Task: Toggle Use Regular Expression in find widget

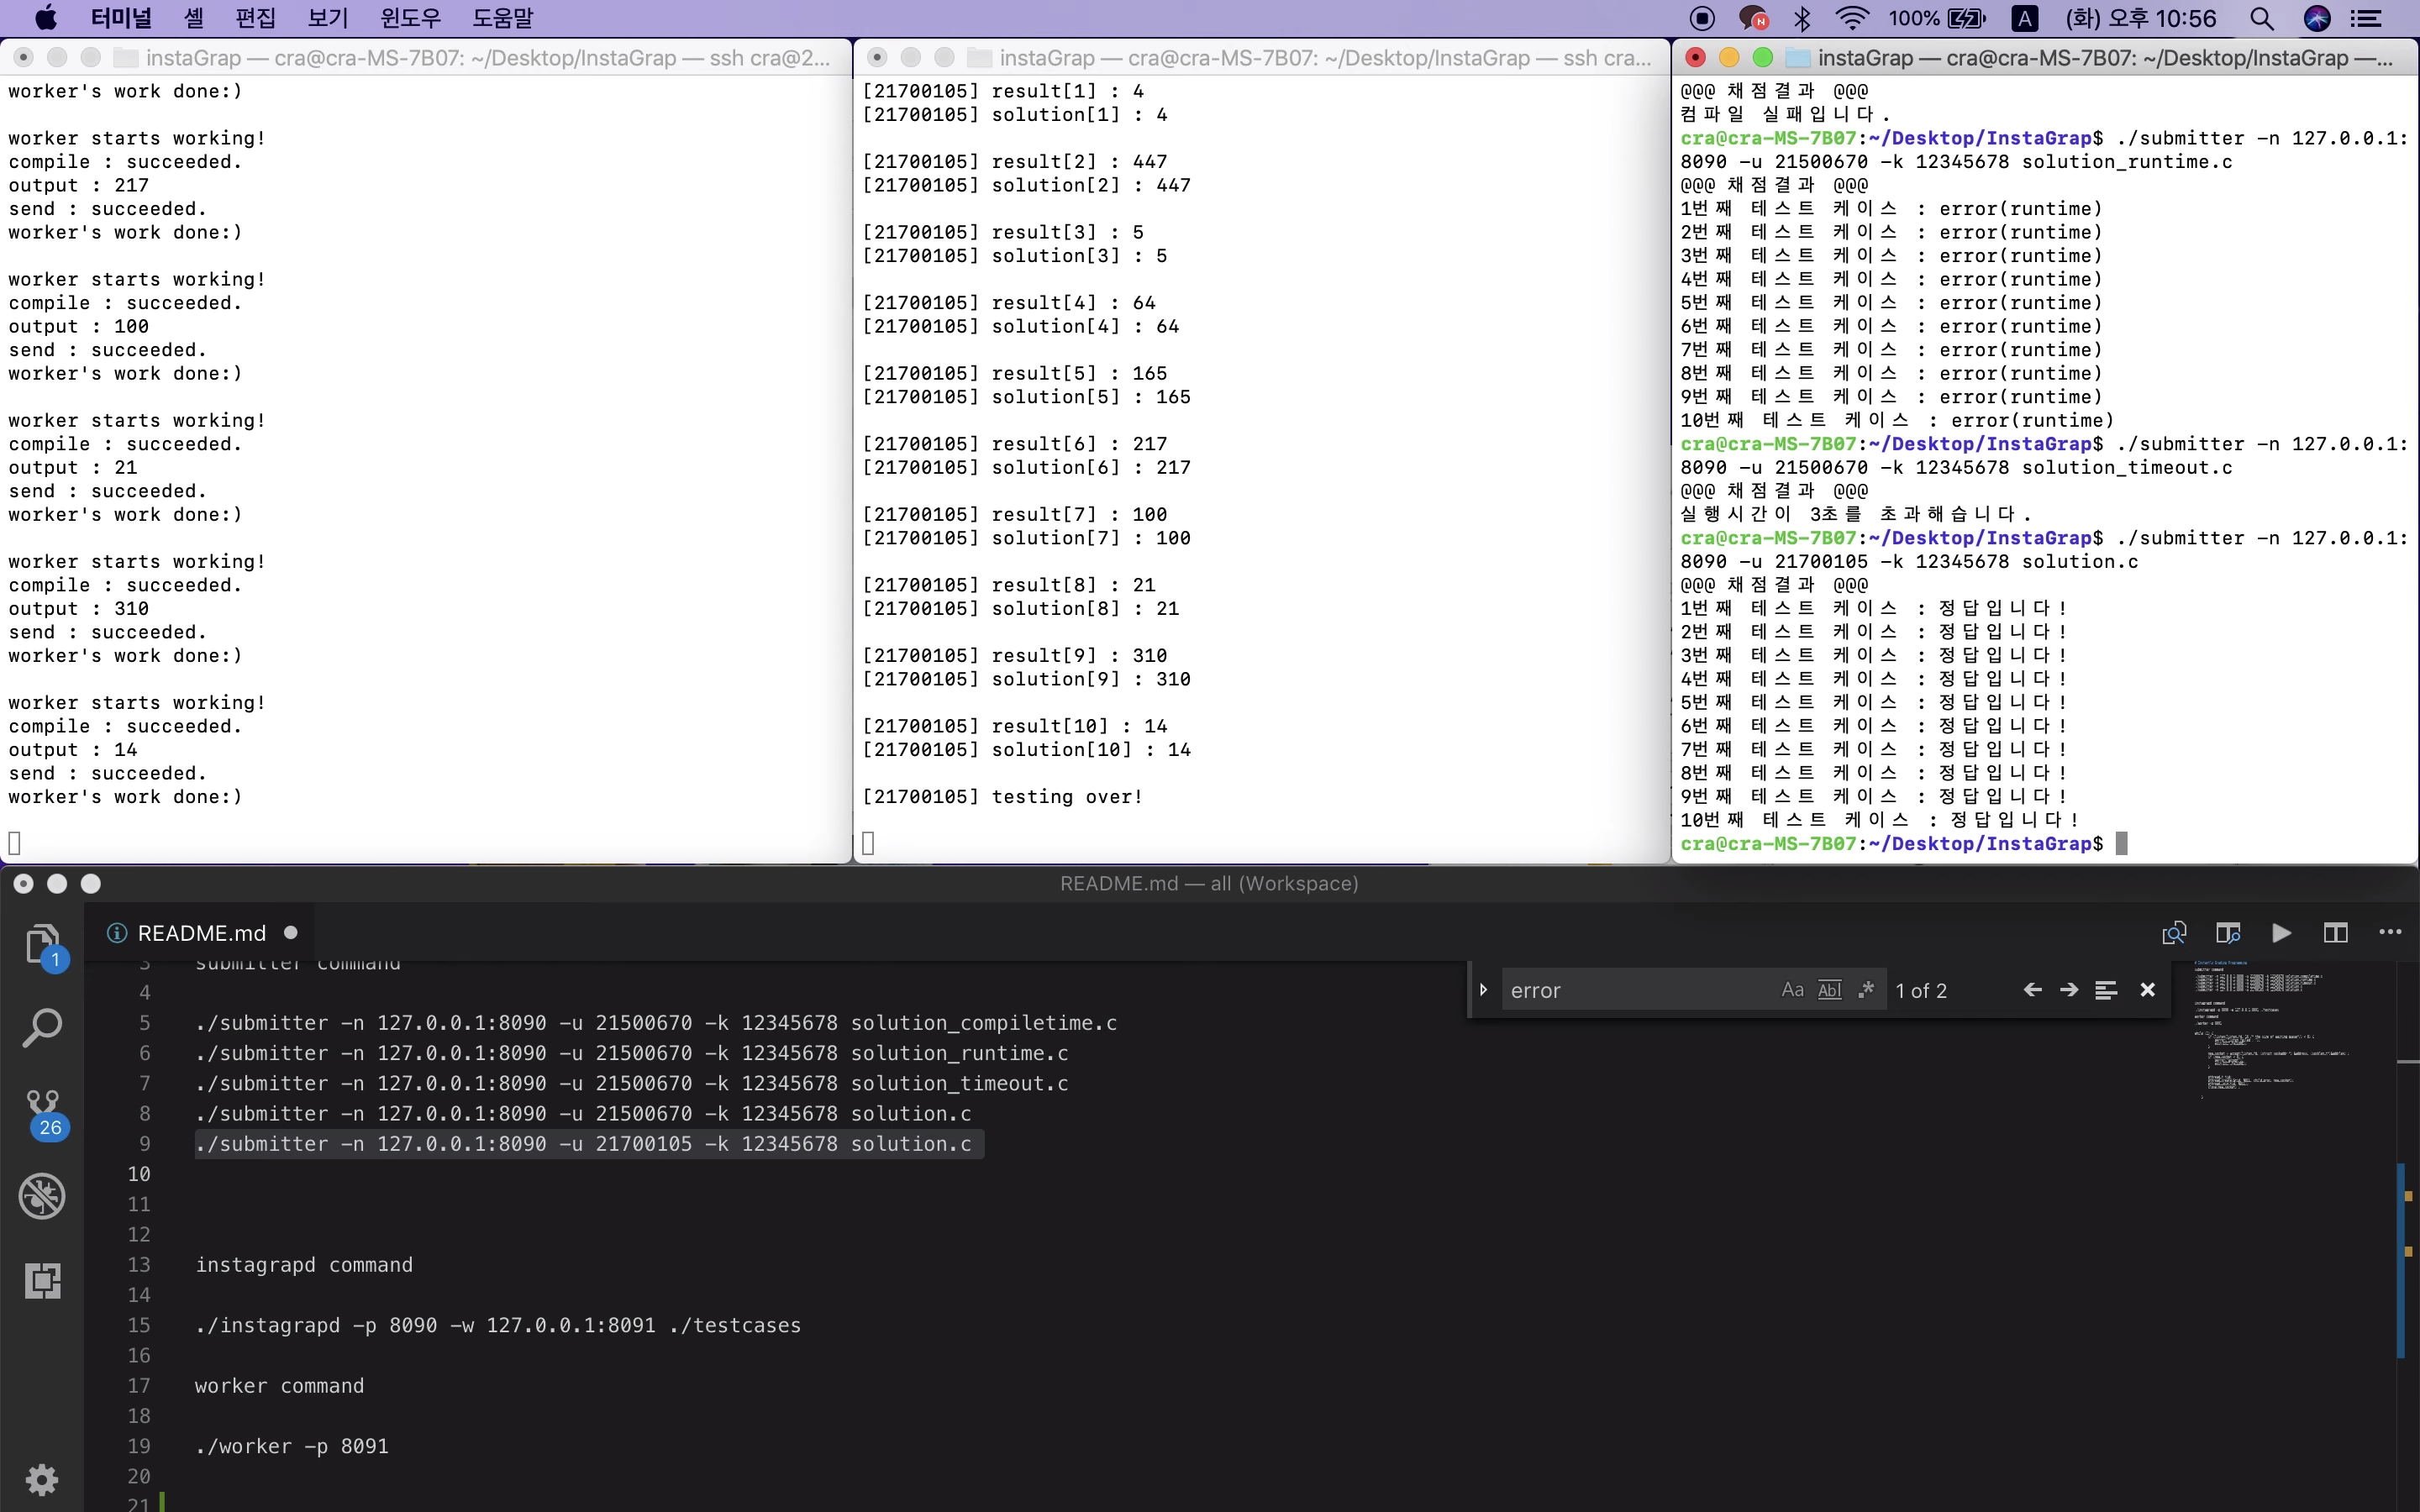Action: point(1866,990)
